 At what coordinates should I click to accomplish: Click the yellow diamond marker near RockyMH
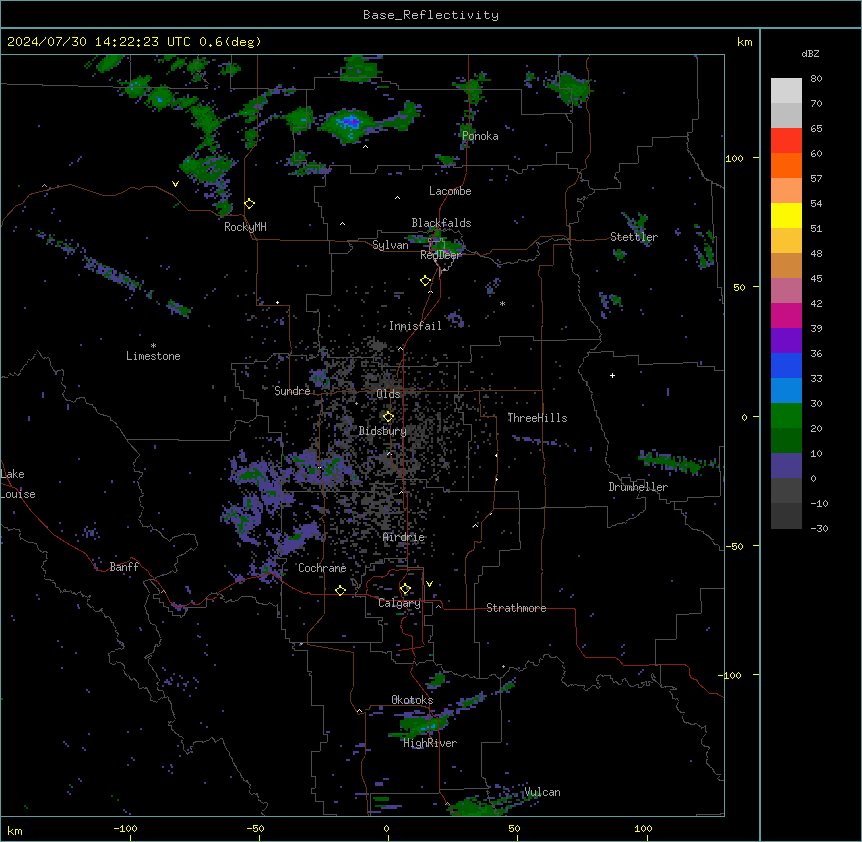coord(250,204)
